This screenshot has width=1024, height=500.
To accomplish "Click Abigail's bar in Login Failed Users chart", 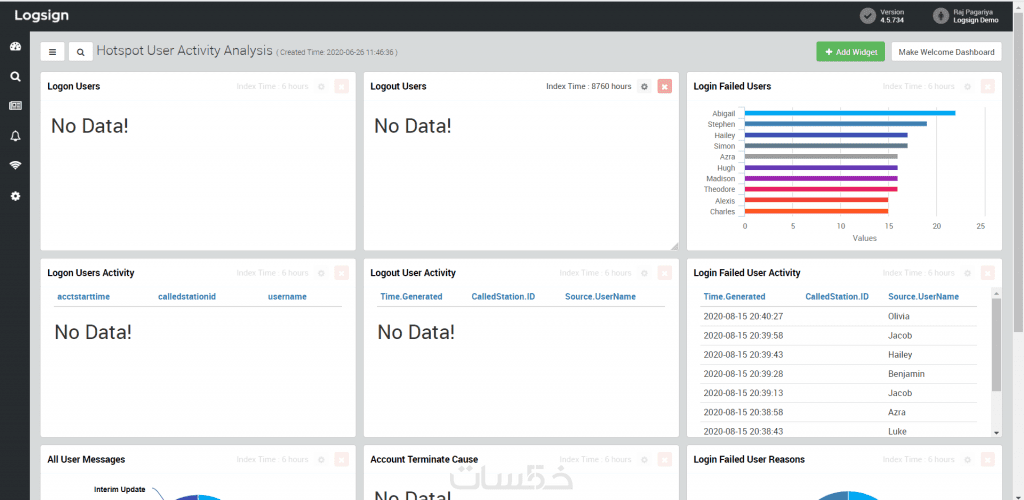I will point(850,113).
